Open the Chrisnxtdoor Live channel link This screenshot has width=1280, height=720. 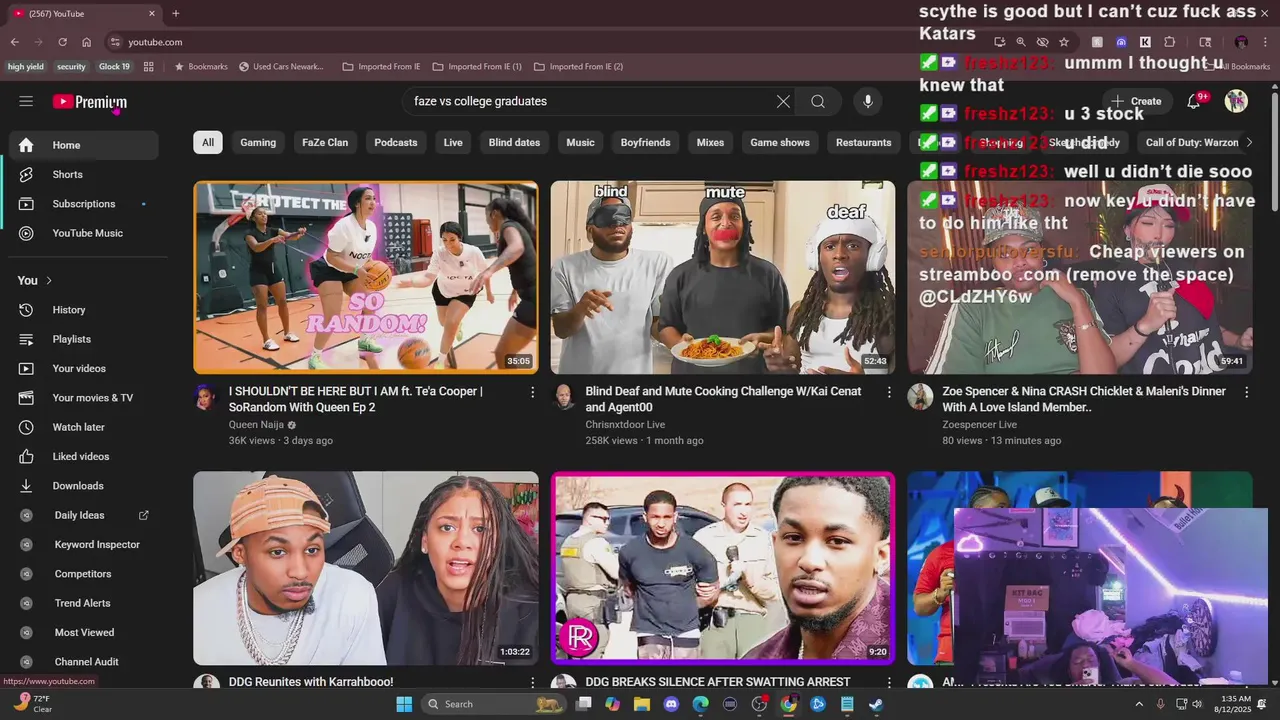625,425
